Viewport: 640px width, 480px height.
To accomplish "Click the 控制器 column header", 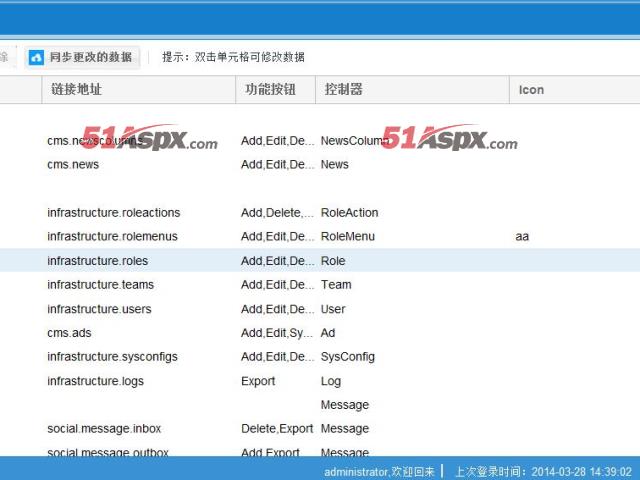I will coord(412,89).
